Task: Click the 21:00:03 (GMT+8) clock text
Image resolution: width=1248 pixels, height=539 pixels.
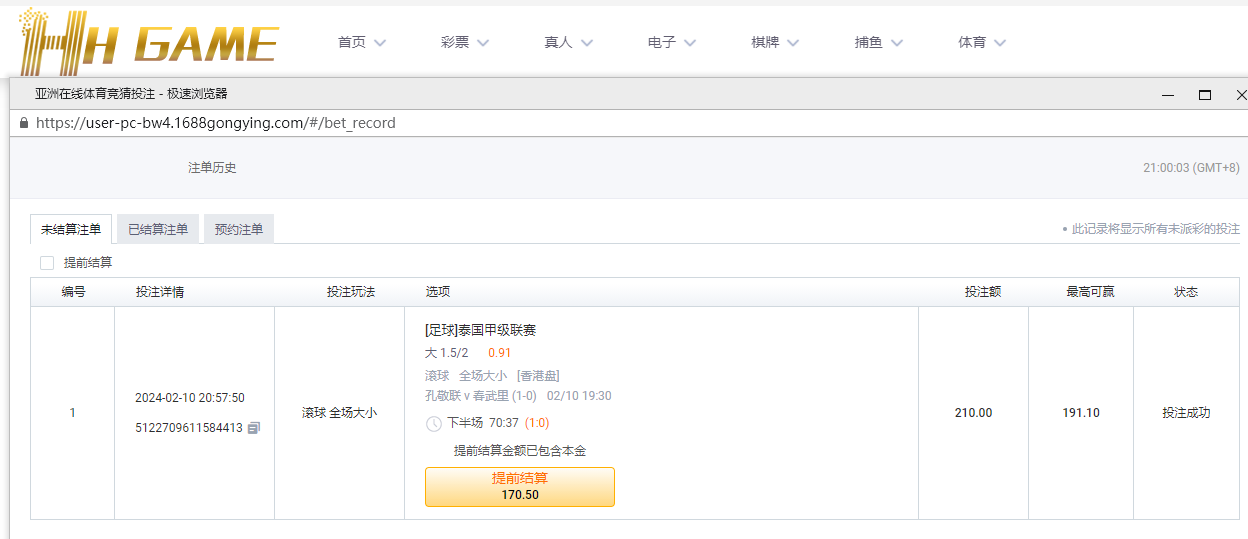Action: point(1191,168)
